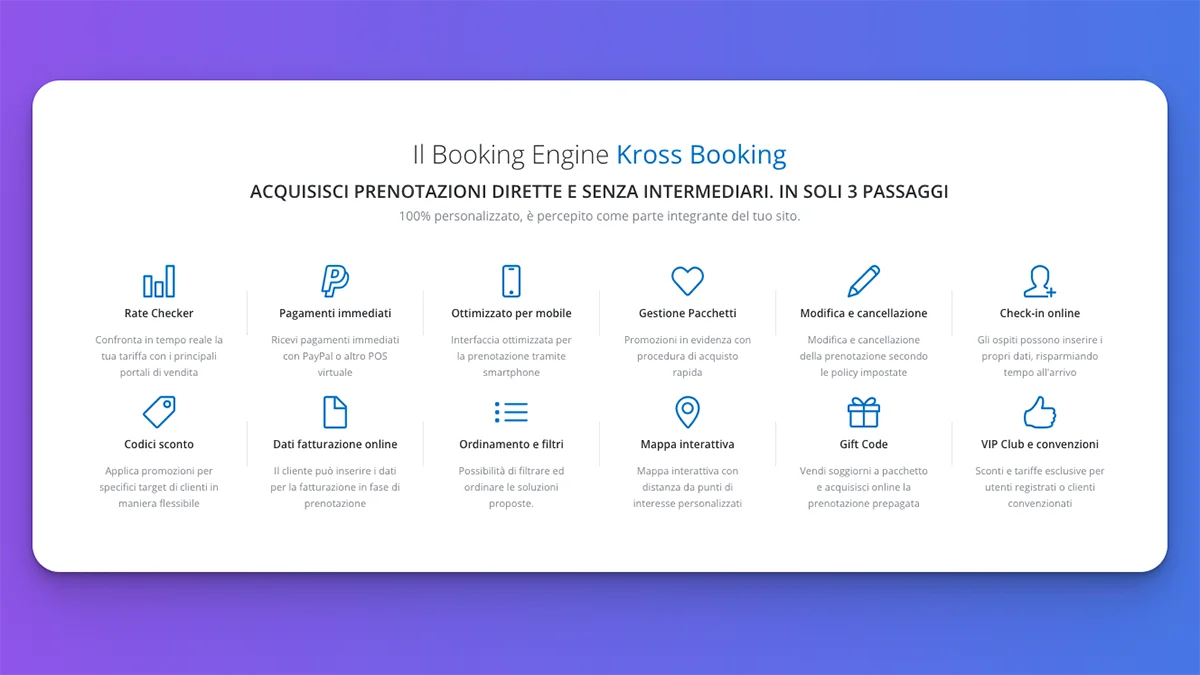The height and width of the screenshot is (675, 1200).
Task: Click the PayPal icon for Pagamenti immediati
Action: point(335,281)
